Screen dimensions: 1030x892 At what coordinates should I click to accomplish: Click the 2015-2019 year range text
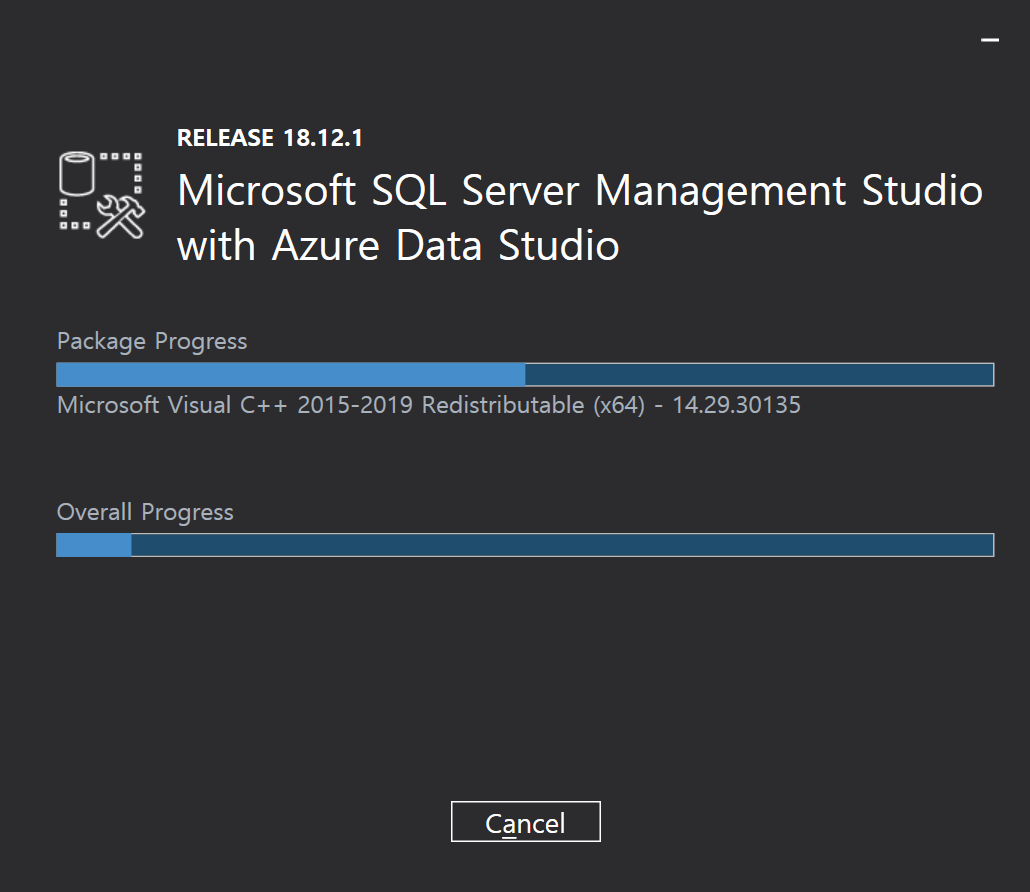[356, 405]
